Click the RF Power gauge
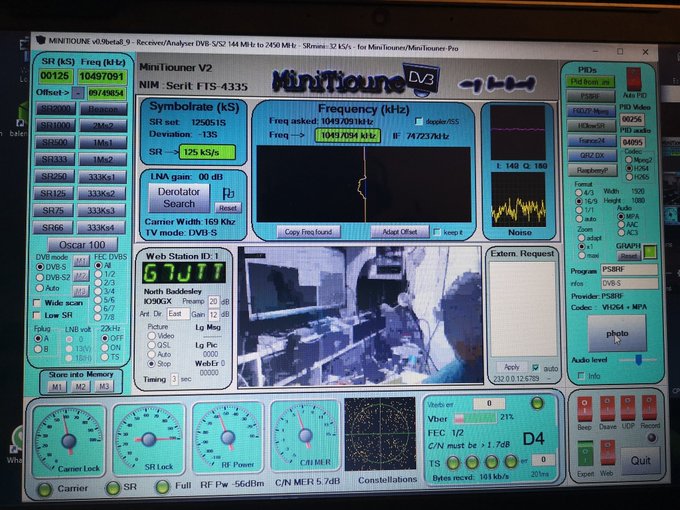680x510 pixels. coord(228,437)
